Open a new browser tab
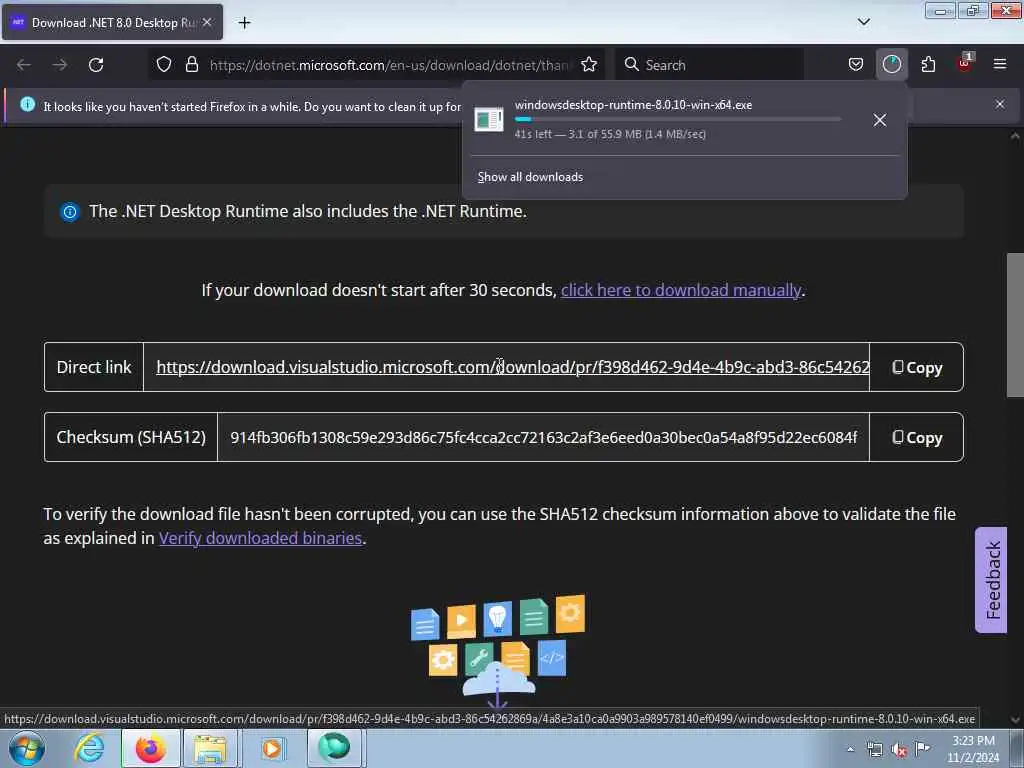This screenshot has width=1024, height=768. [244, 23]
